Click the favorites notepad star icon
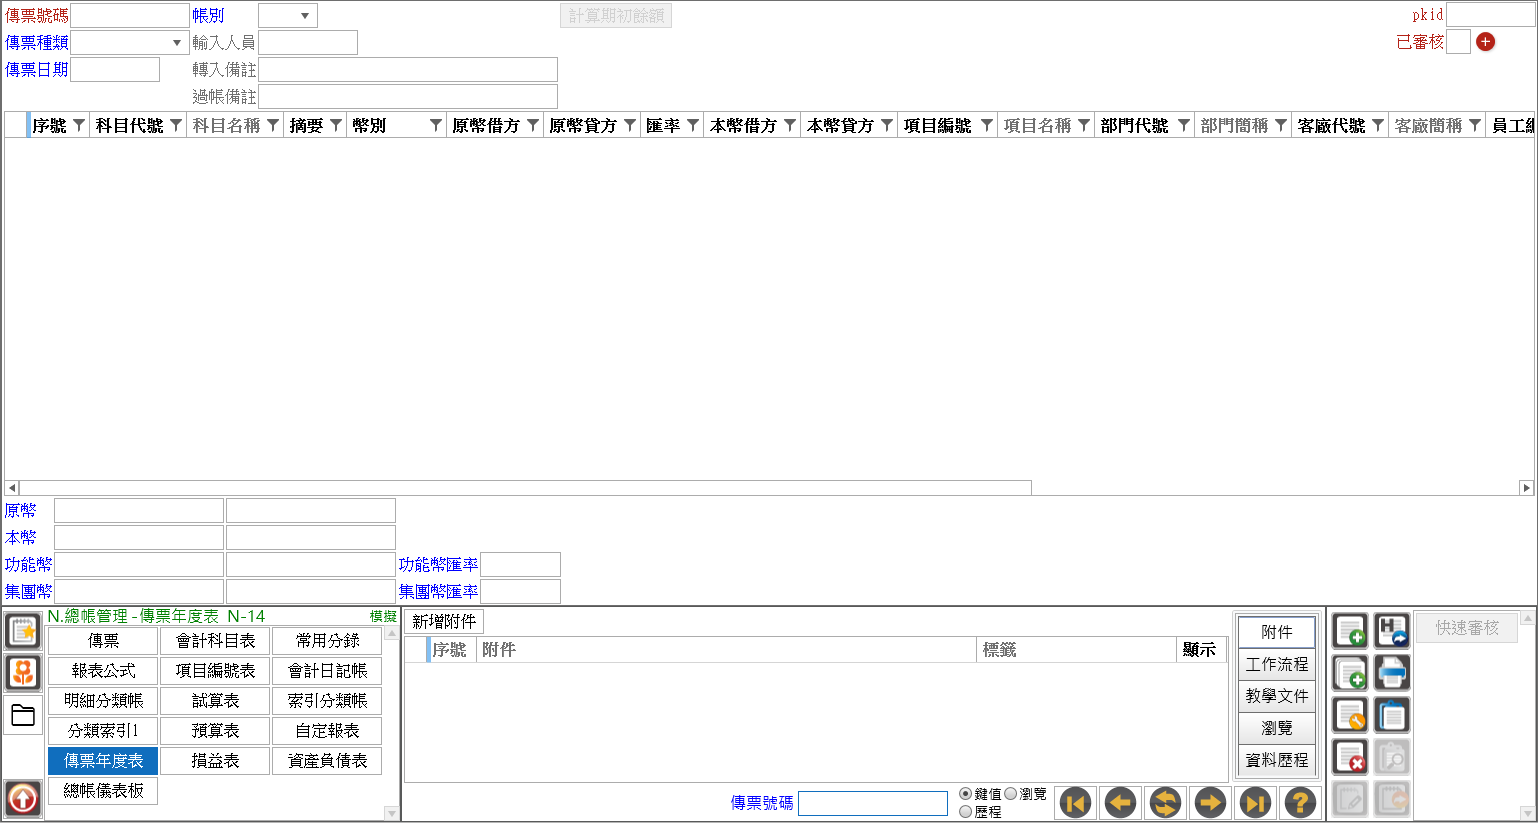 [23, 631]
